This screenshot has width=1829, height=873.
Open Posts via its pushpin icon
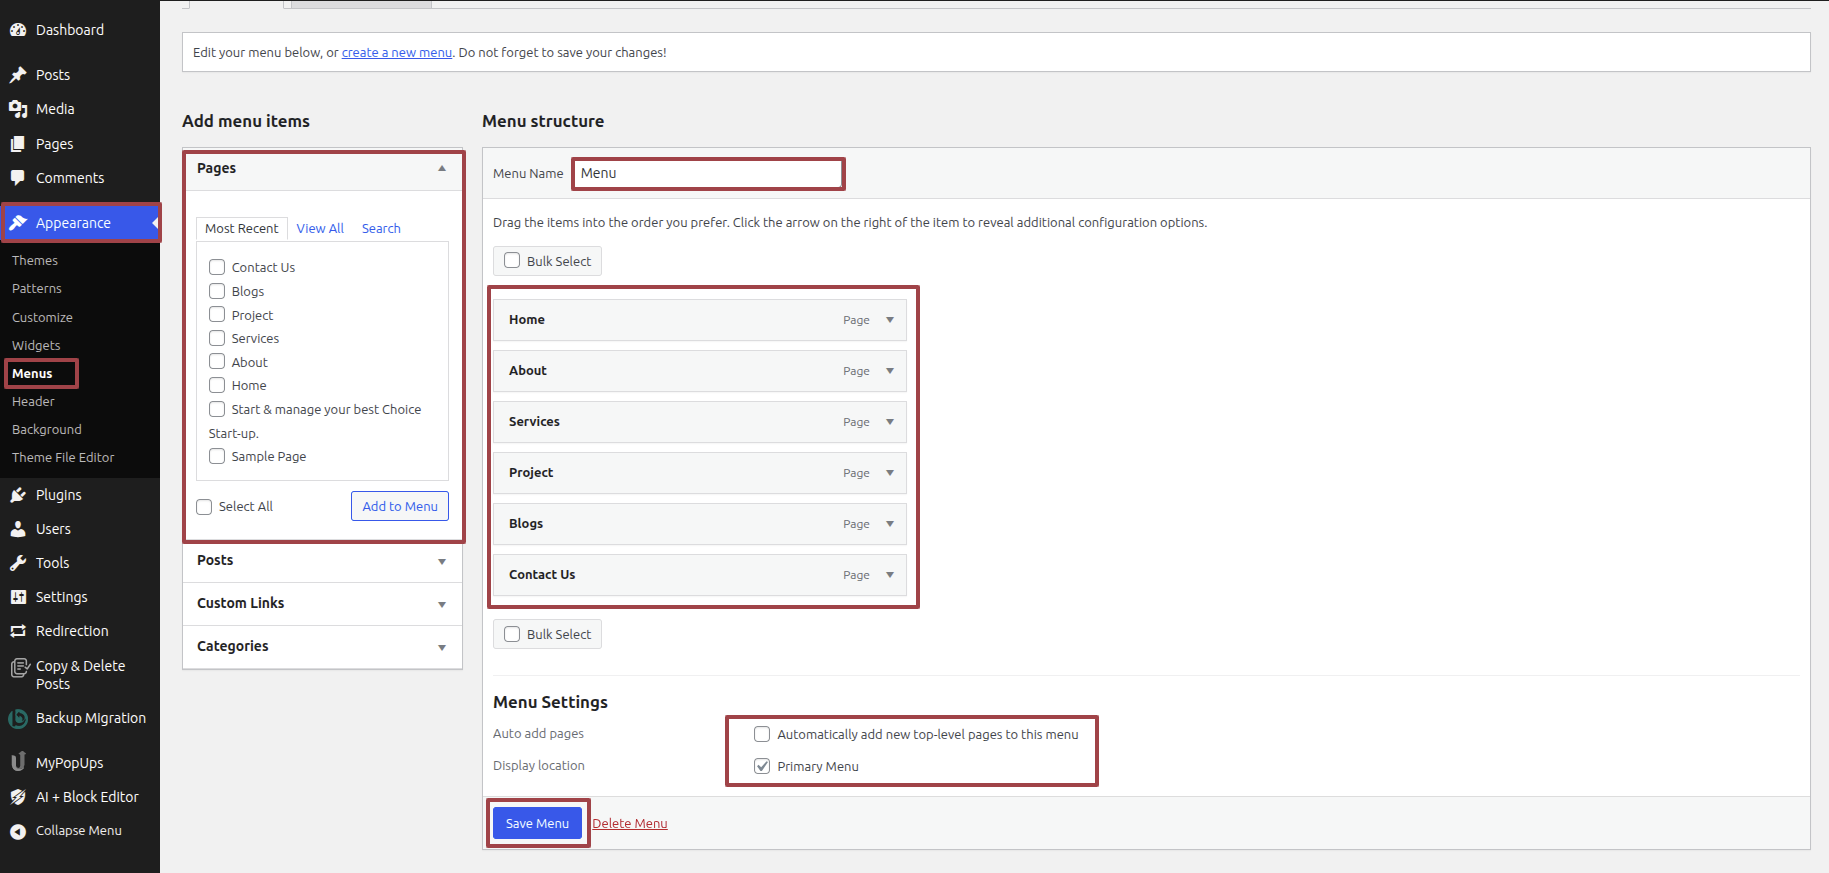(18, 75)
